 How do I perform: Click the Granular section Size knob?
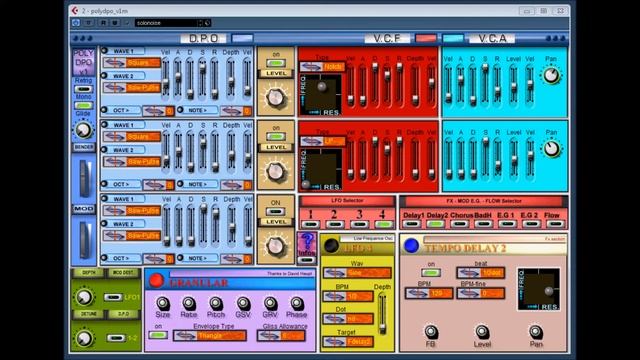(x=162, y=304)
